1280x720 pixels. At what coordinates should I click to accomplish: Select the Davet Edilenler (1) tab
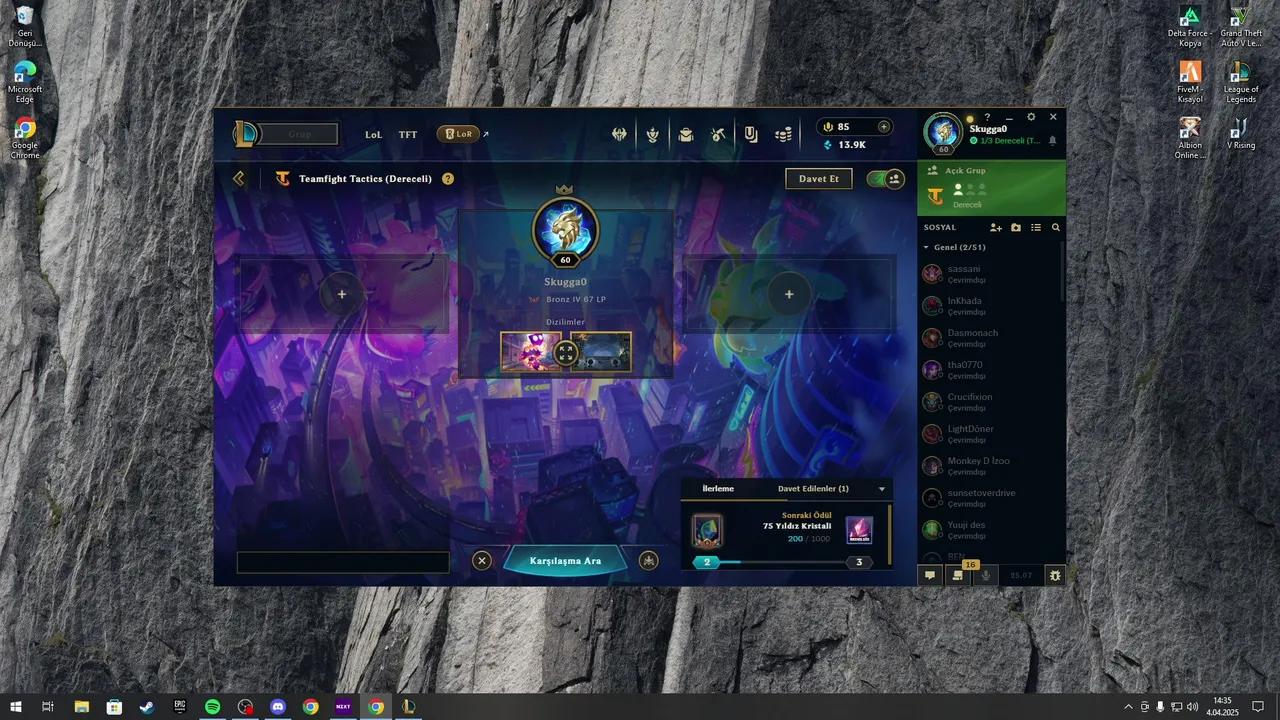813,489
